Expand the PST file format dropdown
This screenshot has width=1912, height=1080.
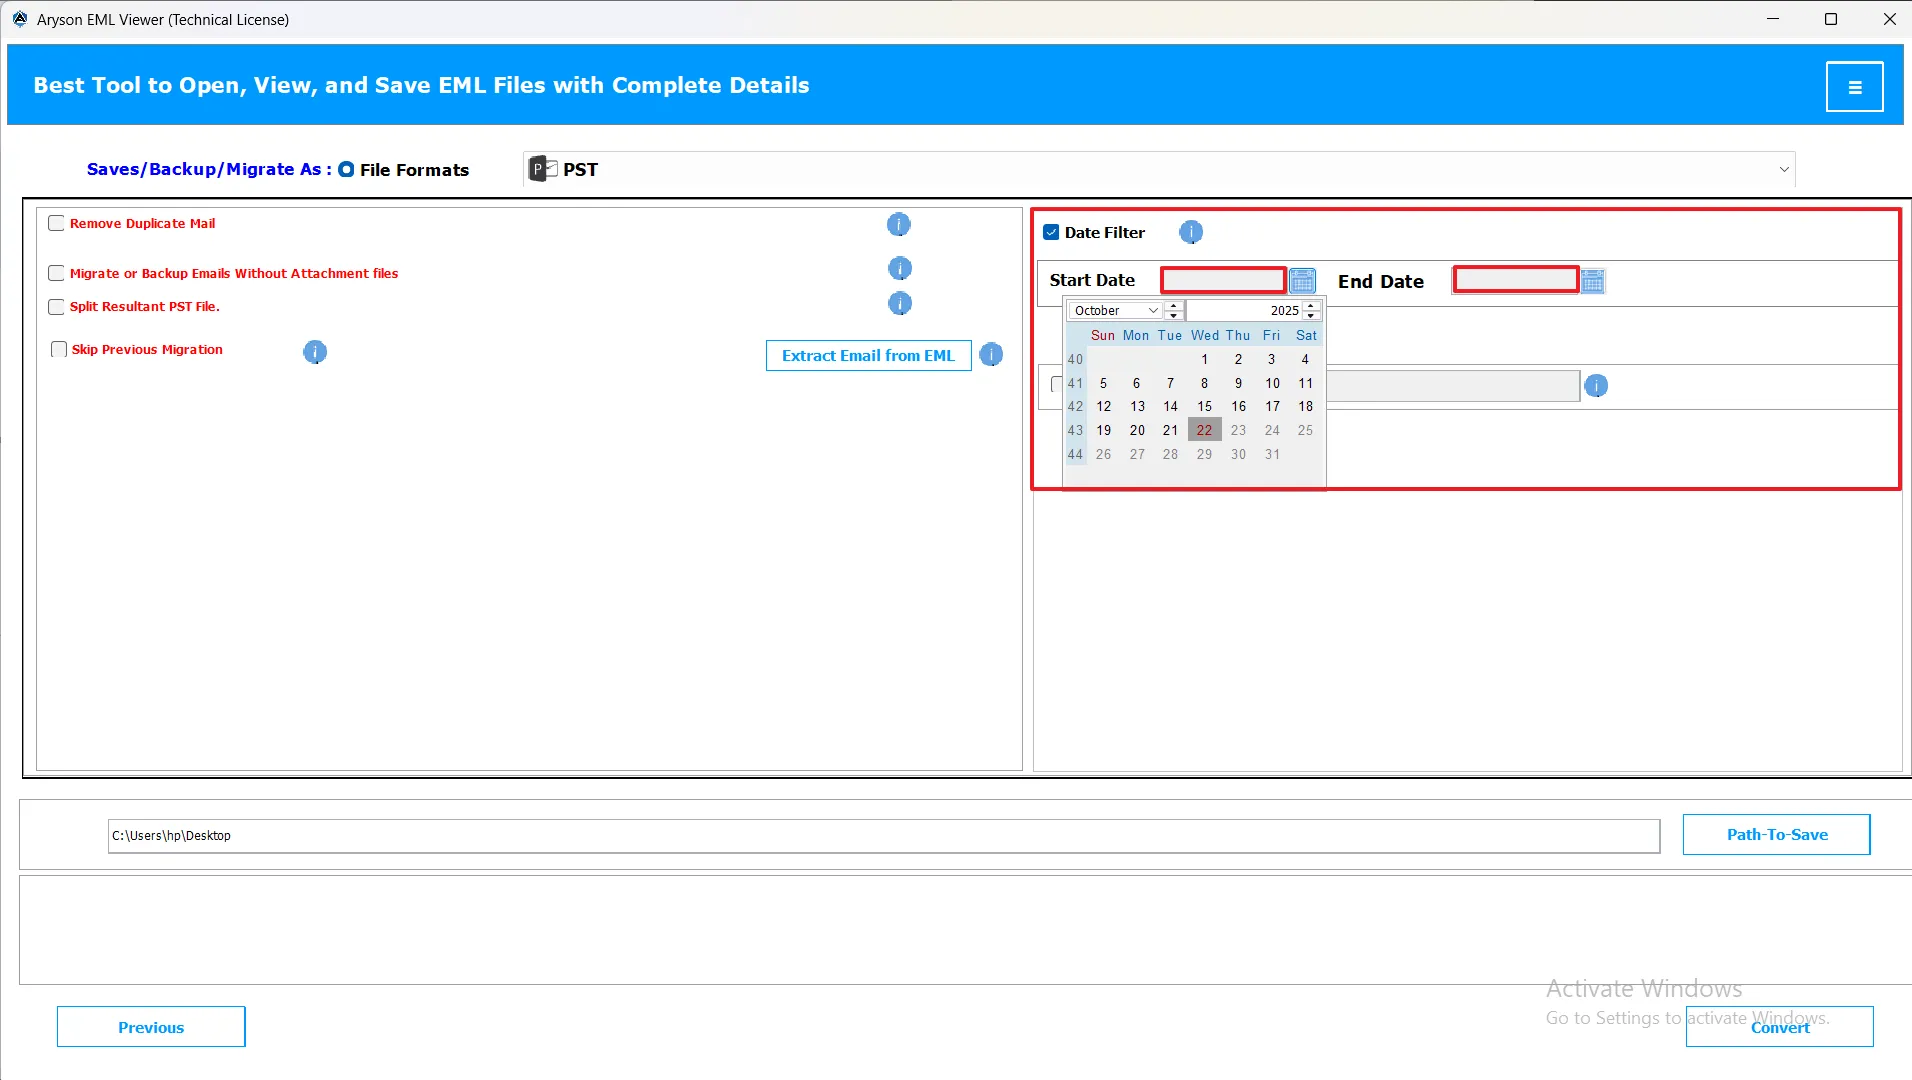click(x=1783, y=170)
